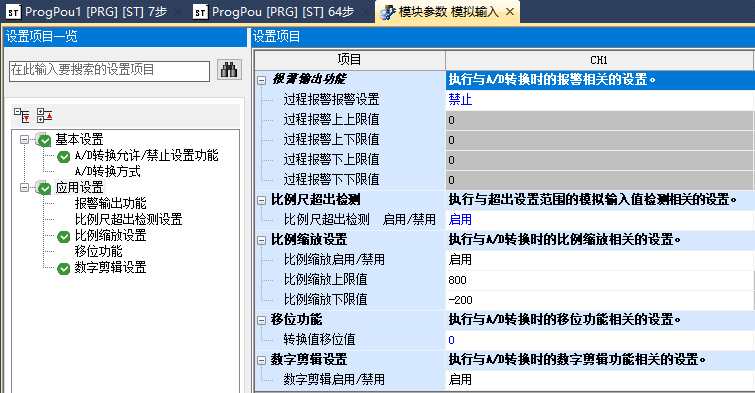Viewport: 755px width, 393px height.
Task: Select 移位功能 in the settings tree
Action: pos(98,251)
